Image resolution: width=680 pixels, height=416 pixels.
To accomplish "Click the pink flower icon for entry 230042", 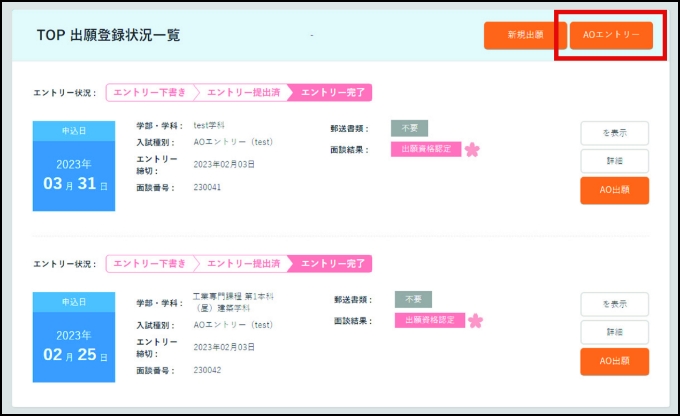I will [x=475, y=321].
